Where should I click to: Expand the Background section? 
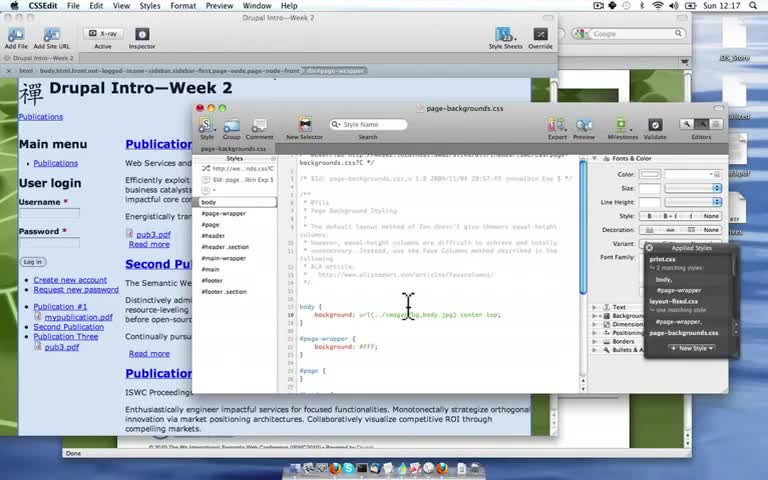(x=594, y=316)
